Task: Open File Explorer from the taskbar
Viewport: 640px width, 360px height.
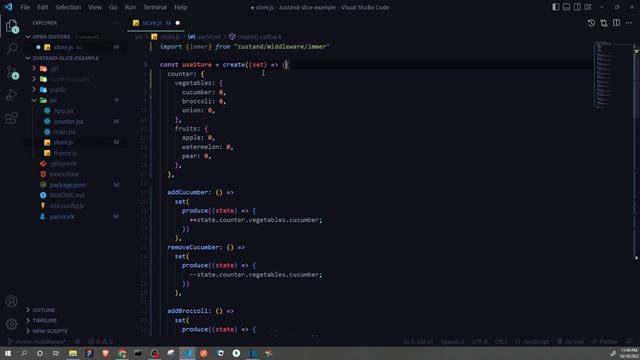Action: [x=73, y=353]
